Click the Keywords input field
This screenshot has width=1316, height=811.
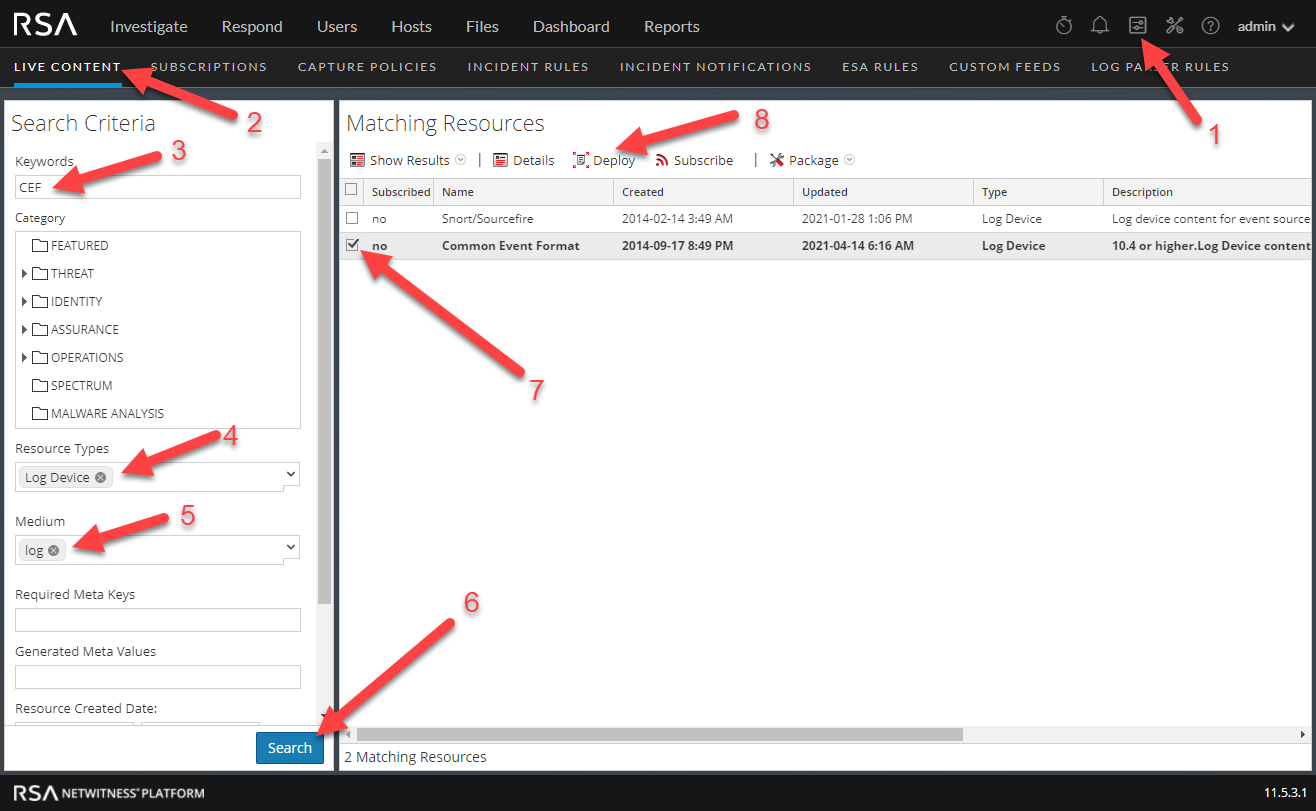[158, 187]
